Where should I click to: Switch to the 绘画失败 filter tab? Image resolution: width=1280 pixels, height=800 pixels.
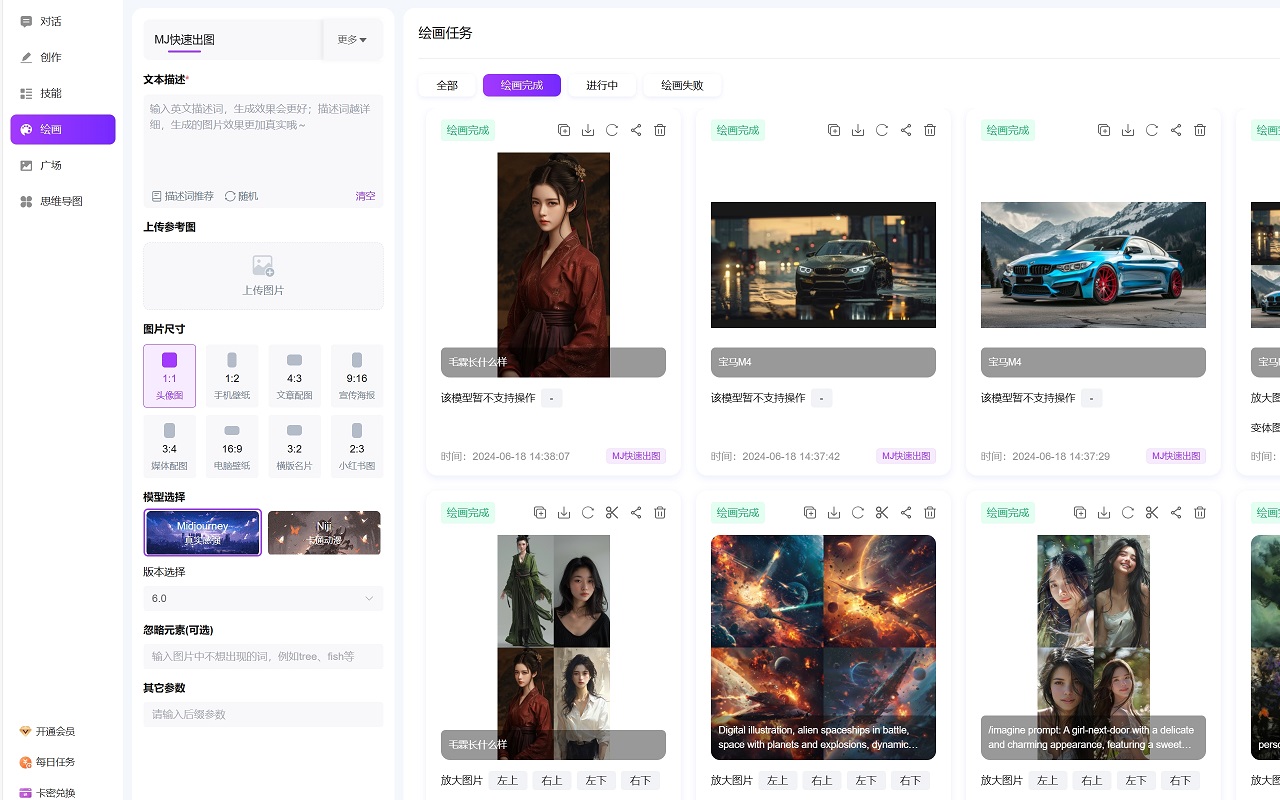click(x=682, y=85)
